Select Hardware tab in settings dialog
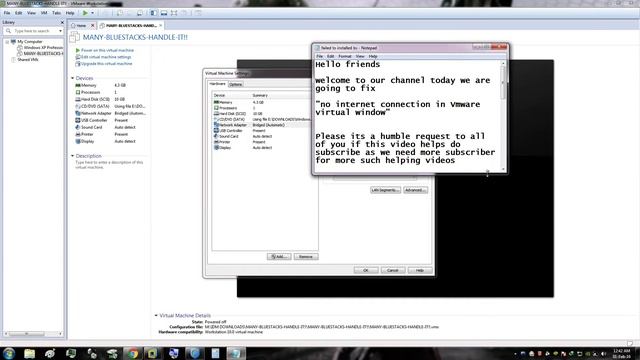 (x=218, y=84)
